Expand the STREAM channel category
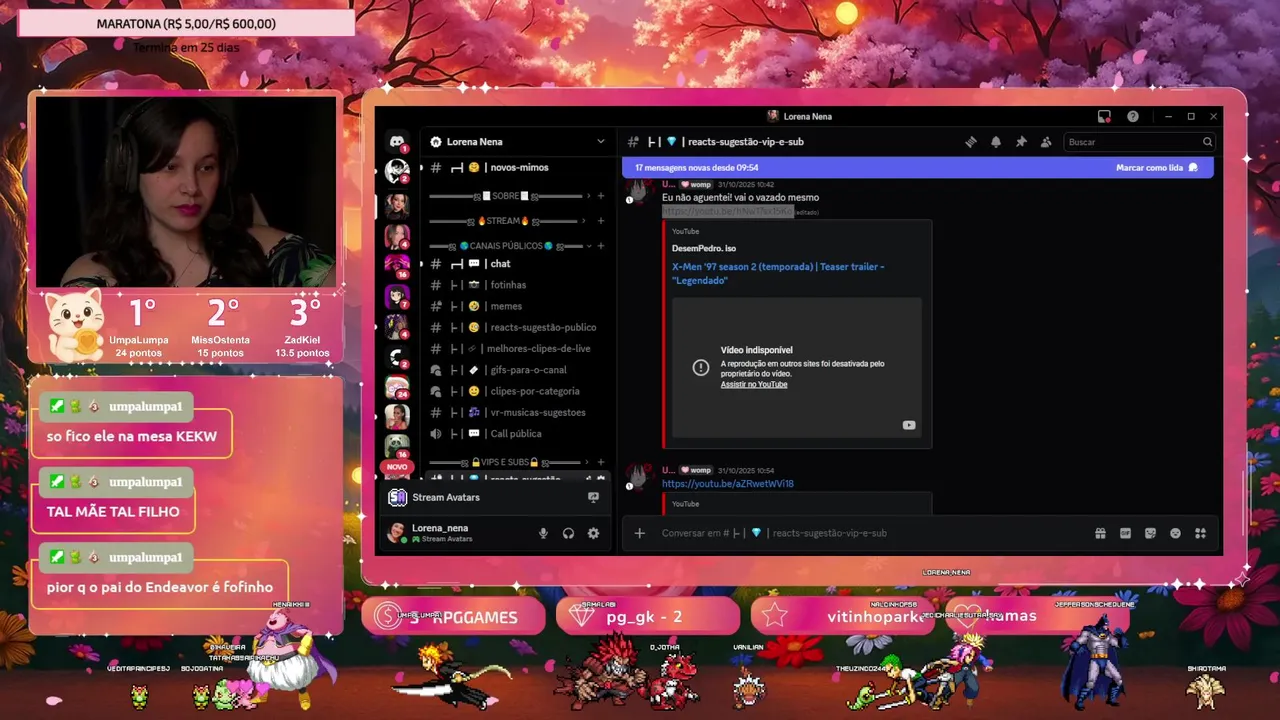Viewport: 1280px width, 720px height. 508,221
